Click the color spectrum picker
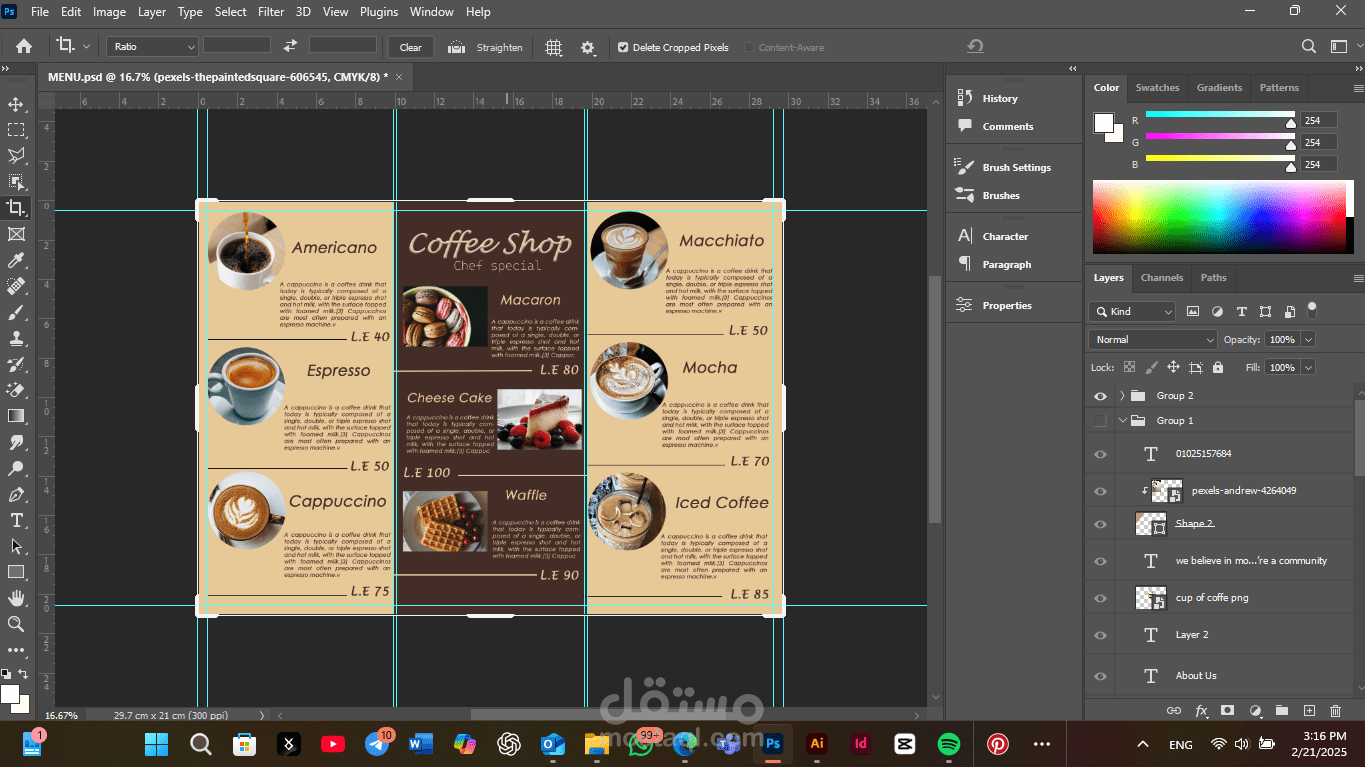The height and width of the screenshot is (767, 1365). click(x=1220, y=216)
